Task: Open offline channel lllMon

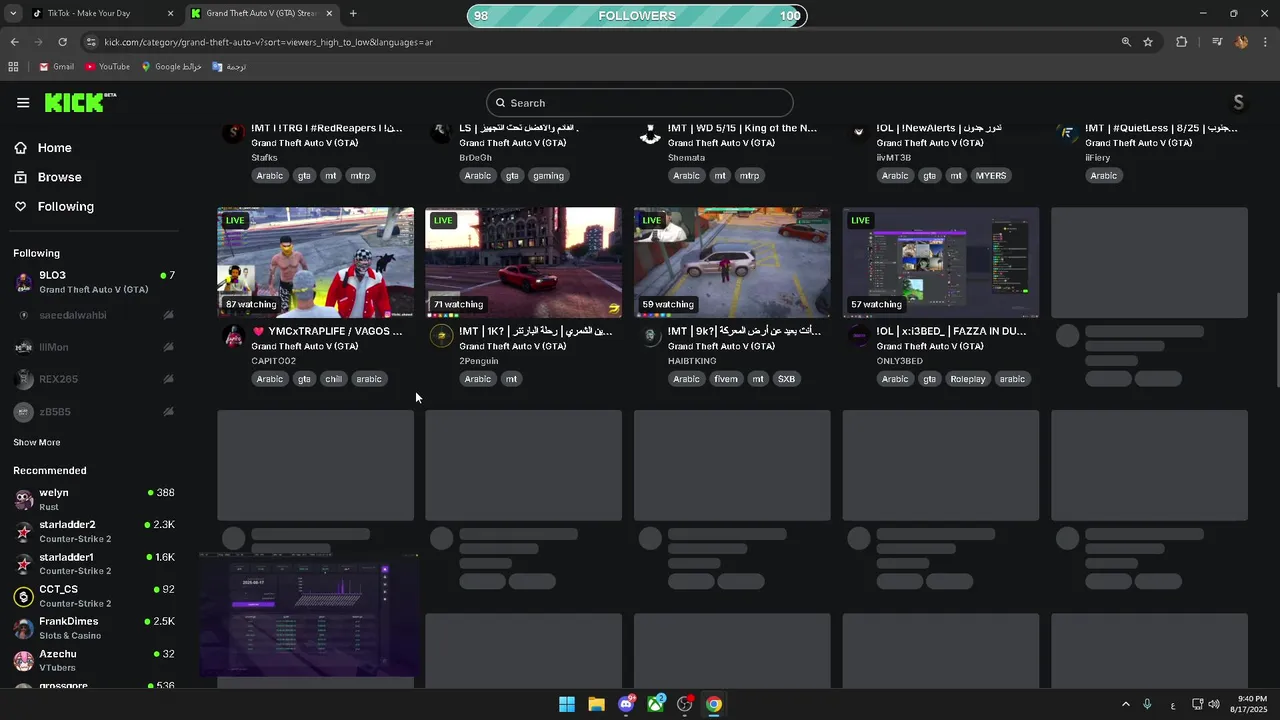Action: click(94, 347)
